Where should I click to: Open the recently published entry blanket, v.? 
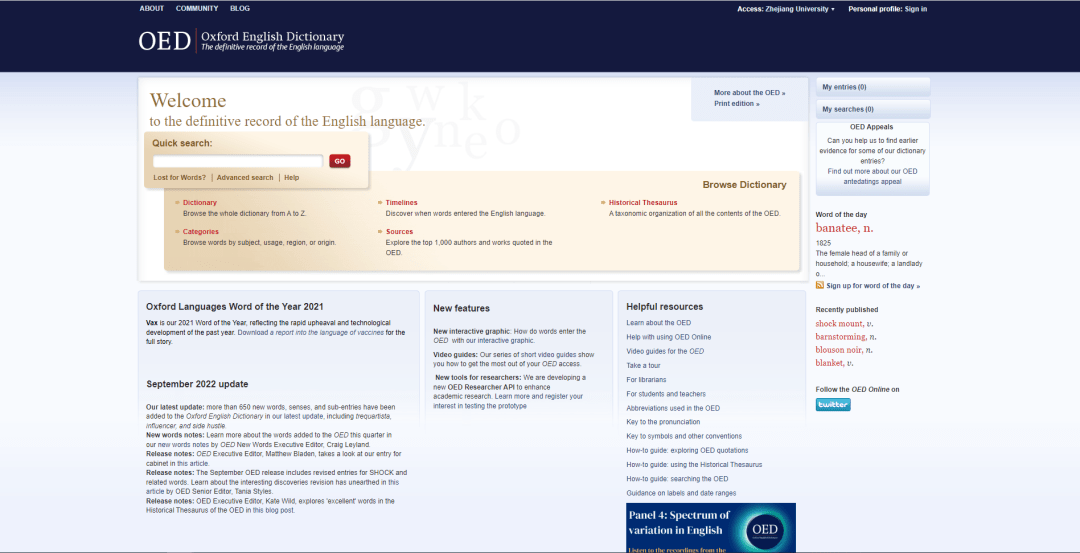click(x=834, y=363)
